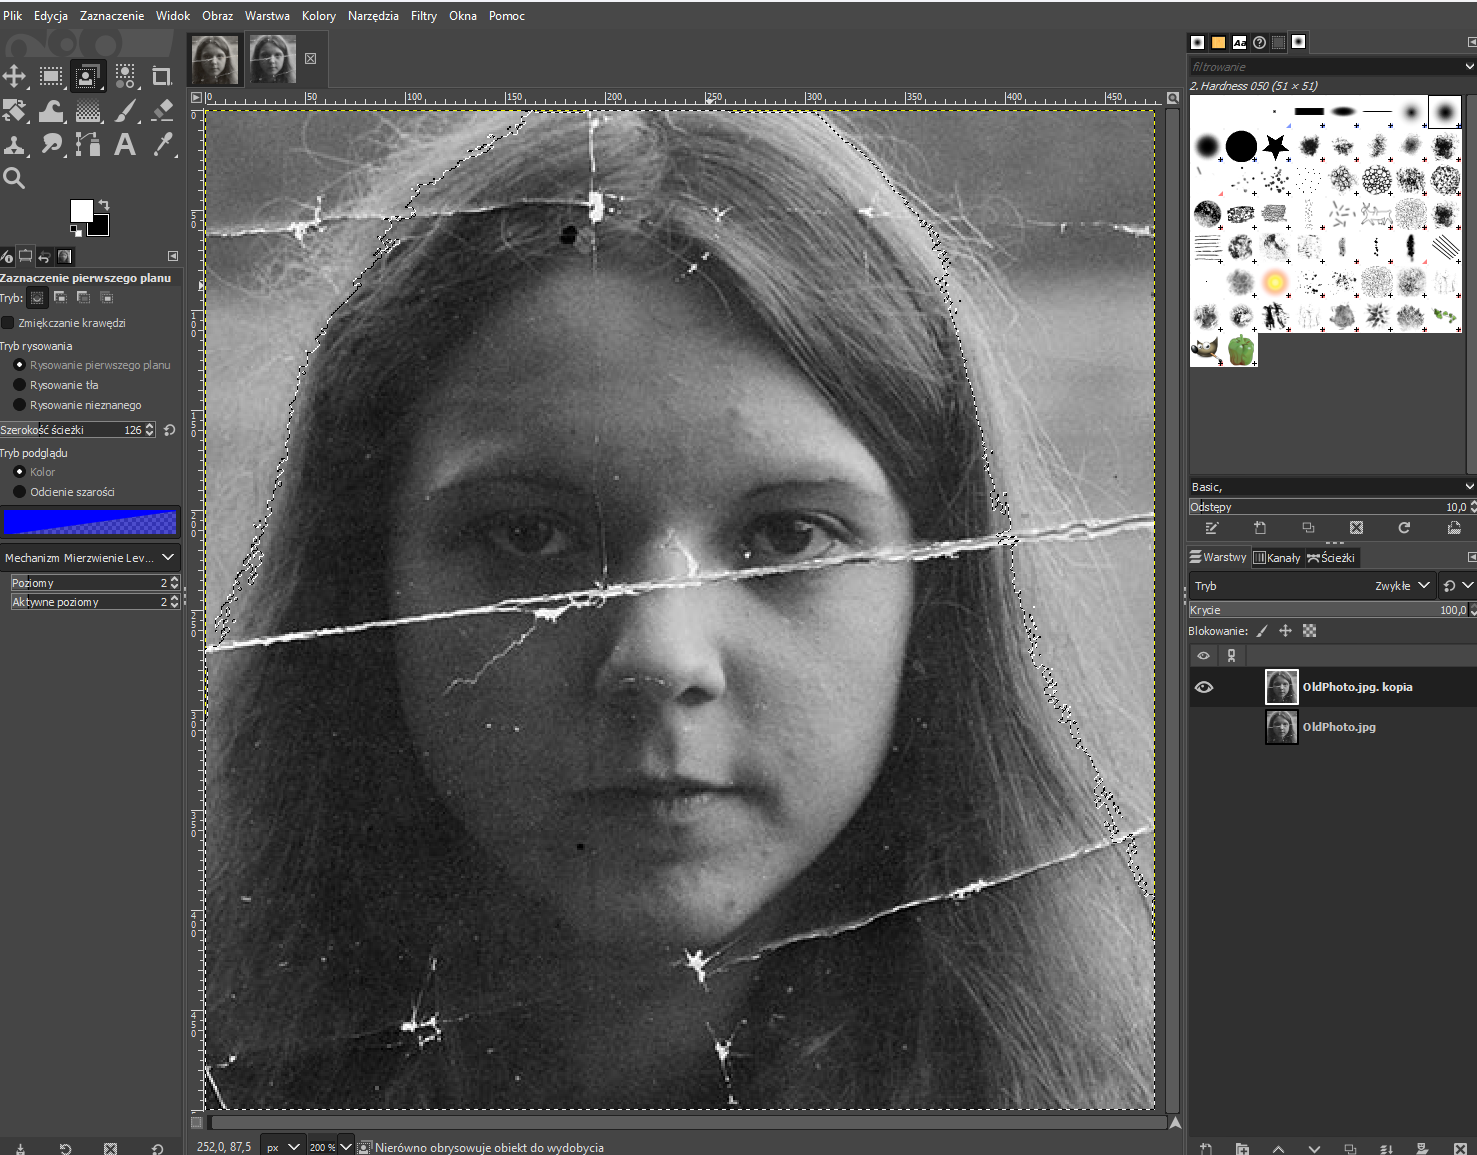Viewport: 1477px width, 1155px height.
Task: Swap foreground and background colors arrow
Action: tap(103, 205)
